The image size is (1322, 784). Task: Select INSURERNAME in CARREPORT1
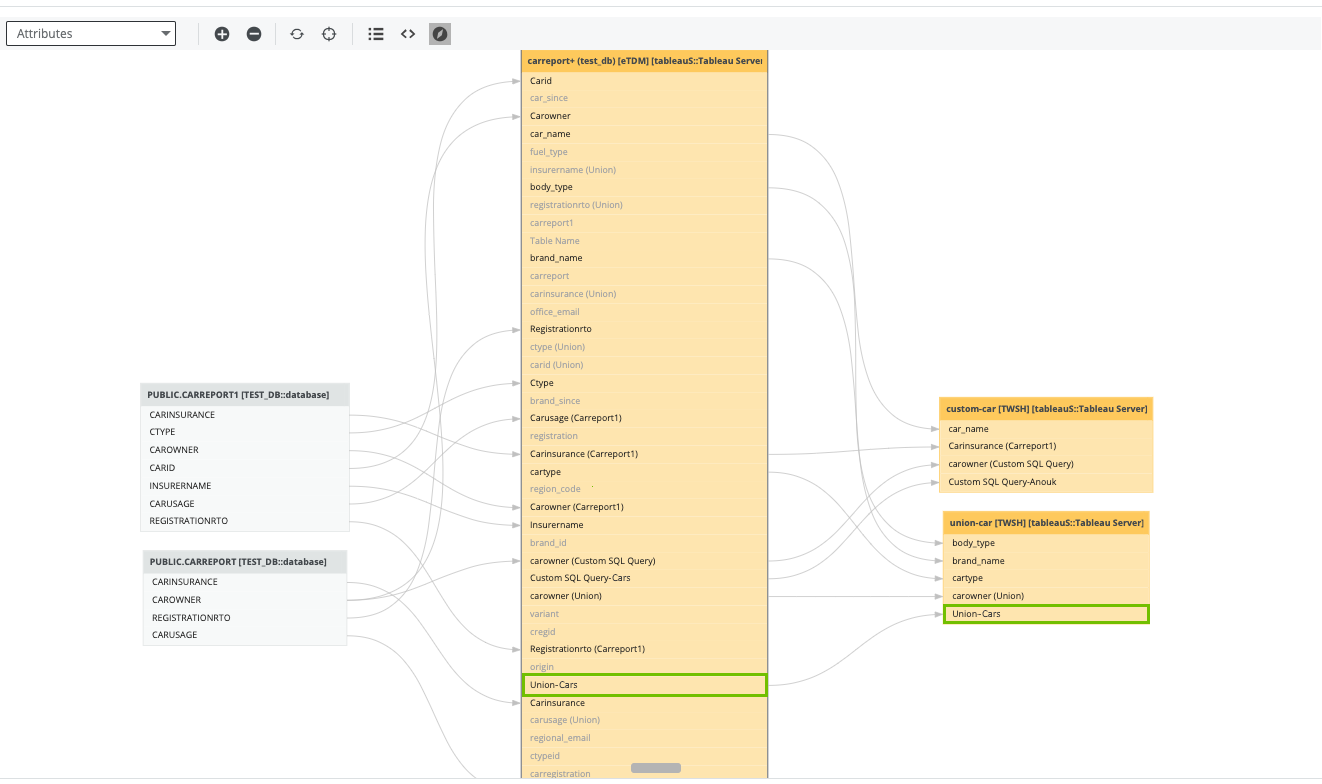(245, 486)
